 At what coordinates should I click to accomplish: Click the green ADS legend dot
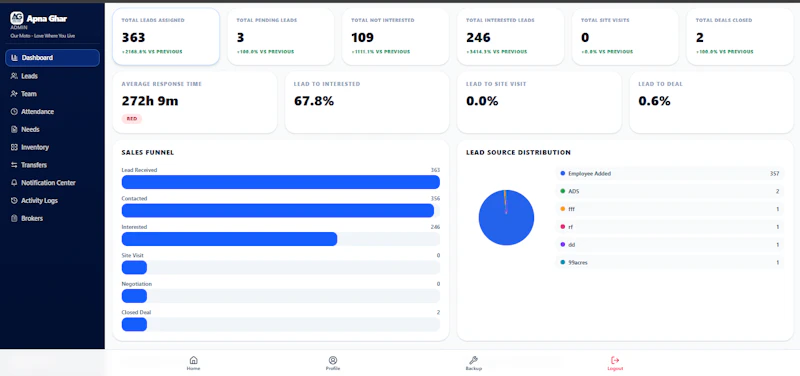click(x=563, y=191)
